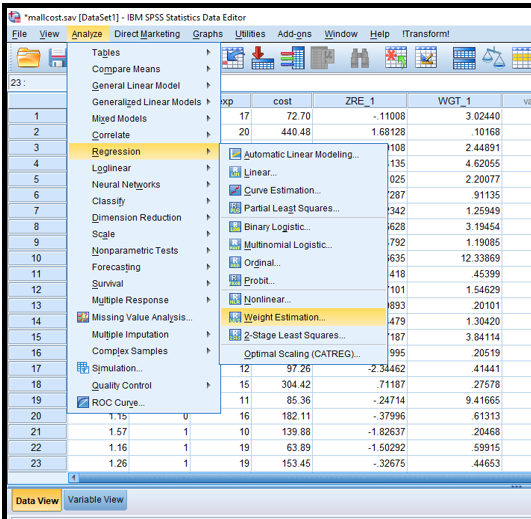Image resolution: width=531 pixels, height=519 pixels.
Task: Click the Select Cases toolbar icon
Action: (x=522, y=58)
